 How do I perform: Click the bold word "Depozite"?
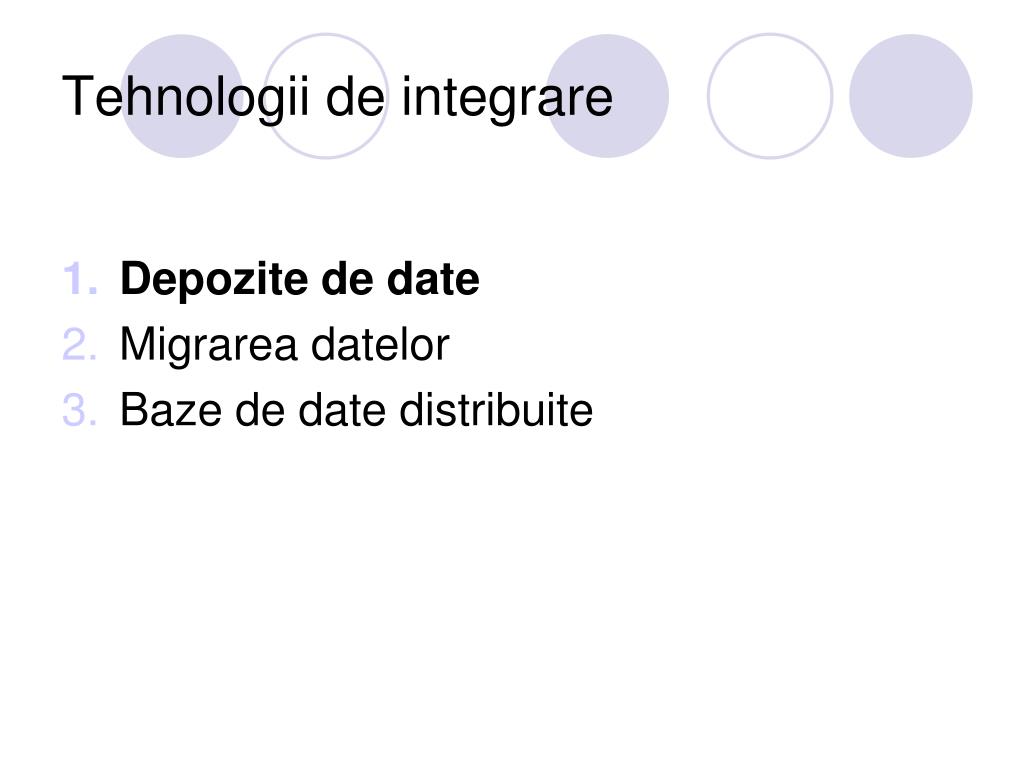coord(215,280)
